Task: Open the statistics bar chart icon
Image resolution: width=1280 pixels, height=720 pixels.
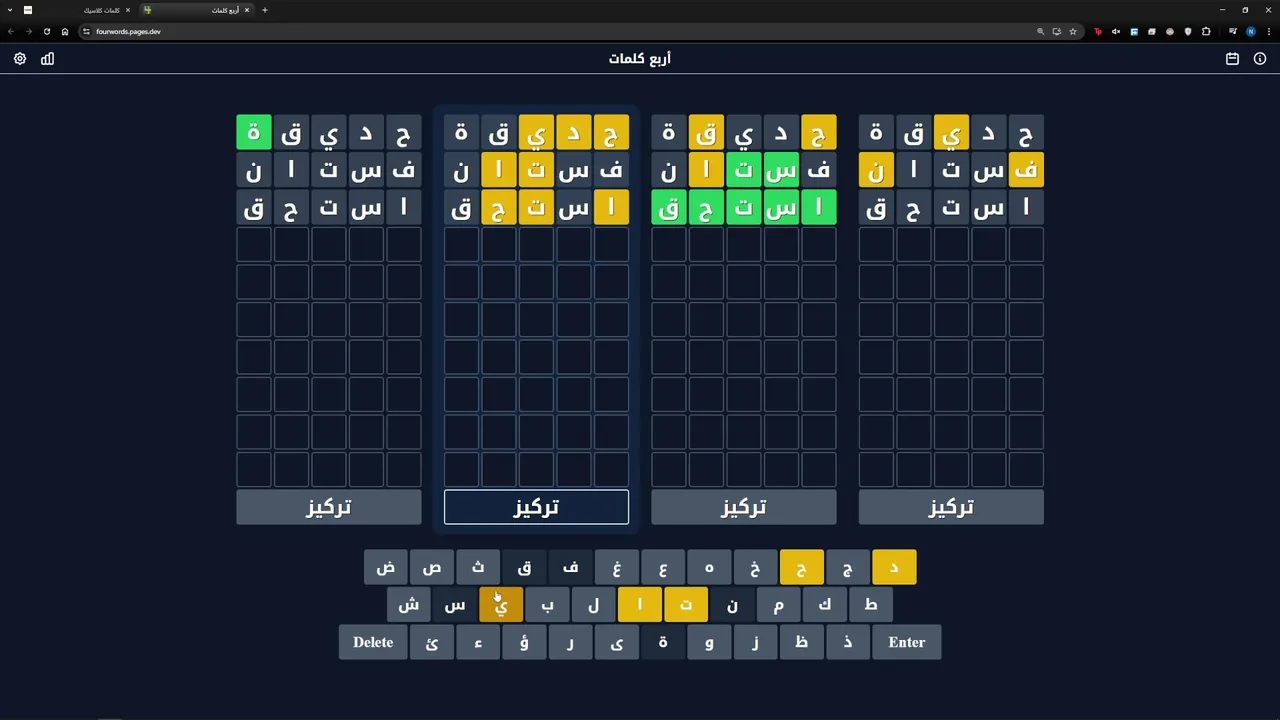Action: (47, 59)
